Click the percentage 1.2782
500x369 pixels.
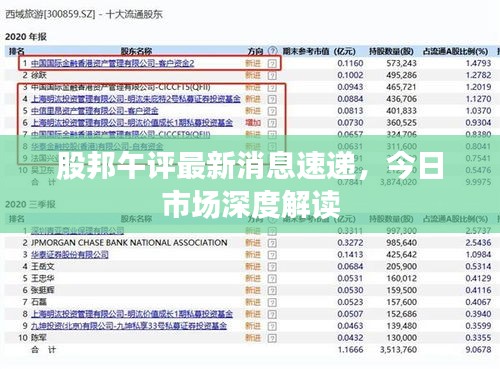[478, 75]
